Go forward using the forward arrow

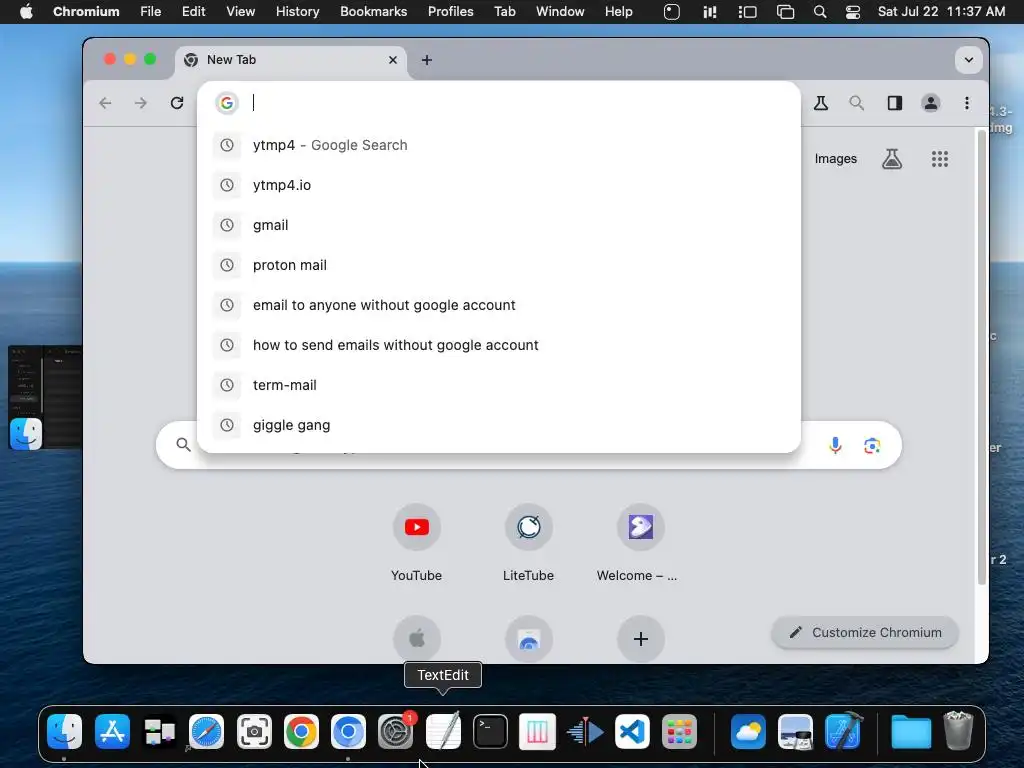tap(140, 103)
